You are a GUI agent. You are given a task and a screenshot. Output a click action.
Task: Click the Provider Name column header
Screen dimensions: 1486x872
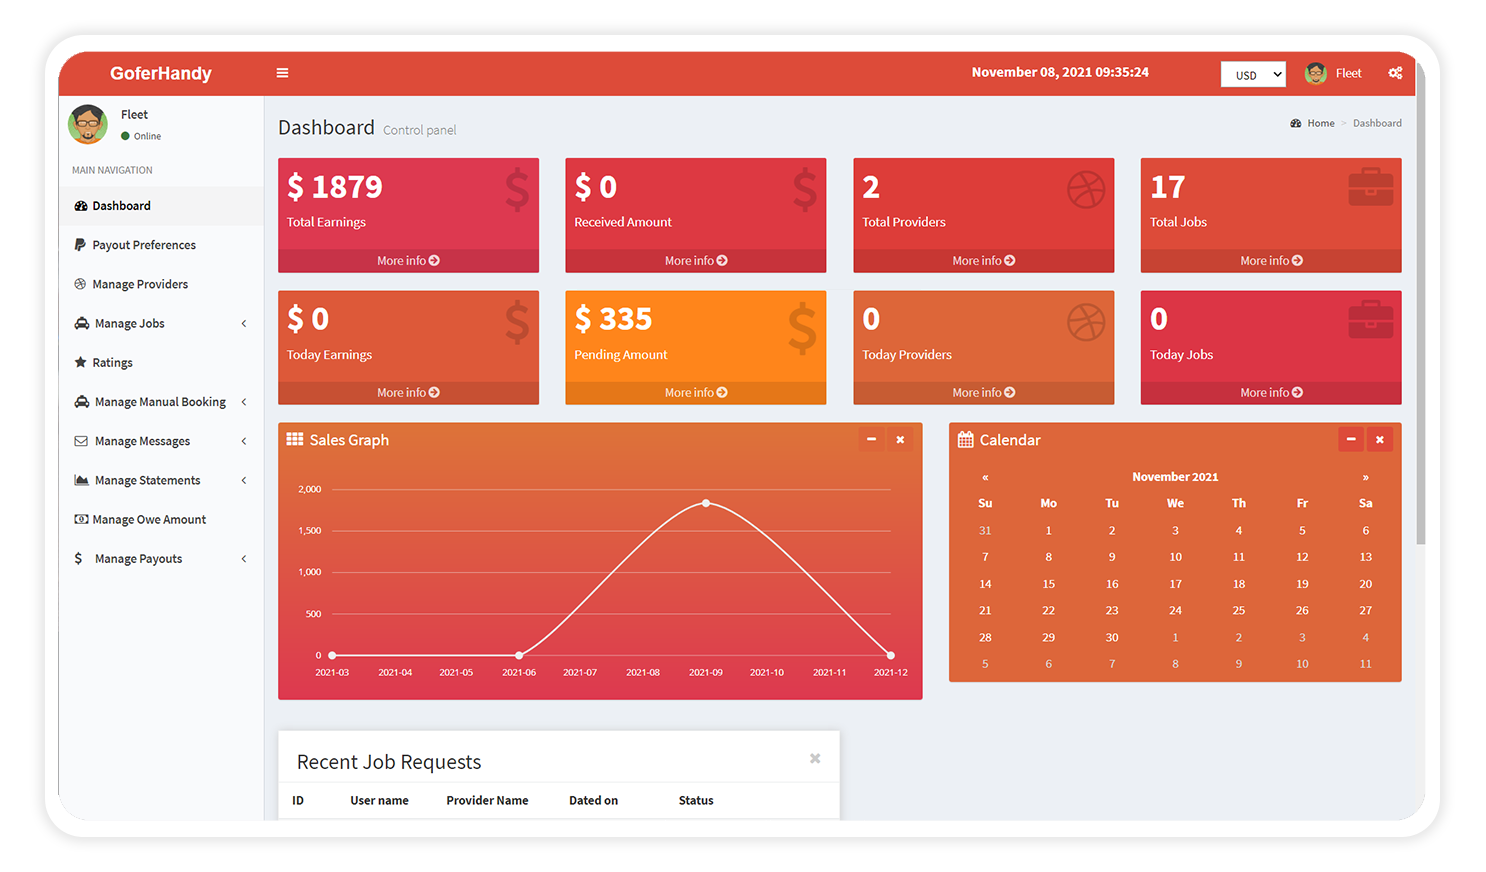487,800
